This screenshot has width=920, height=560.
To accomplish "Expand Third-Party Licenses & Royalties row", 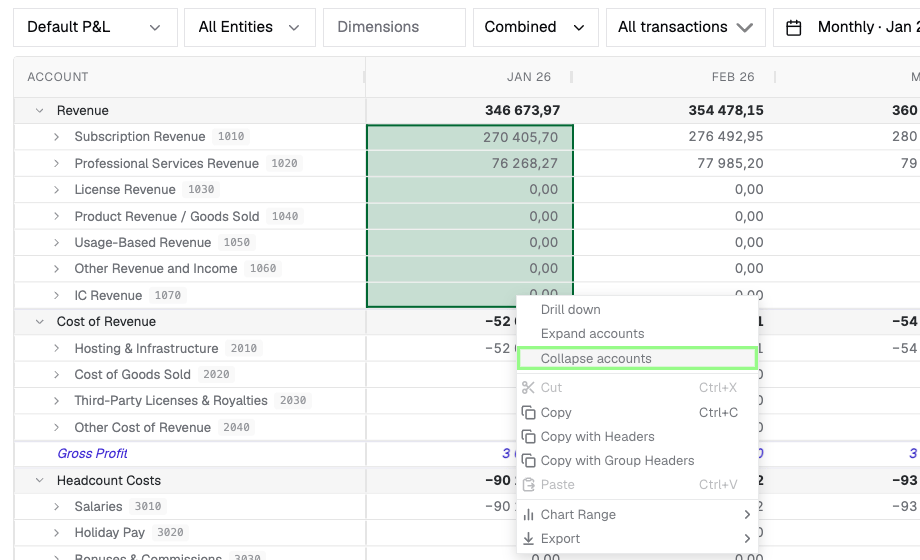I will tap(56, 401).
